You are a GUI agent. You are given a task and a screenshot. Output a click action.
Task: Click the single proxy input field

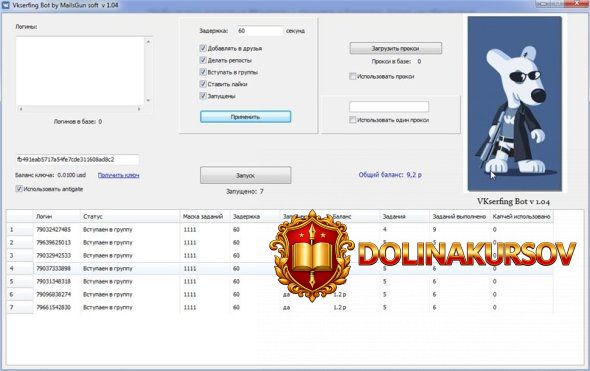[389, 106]
